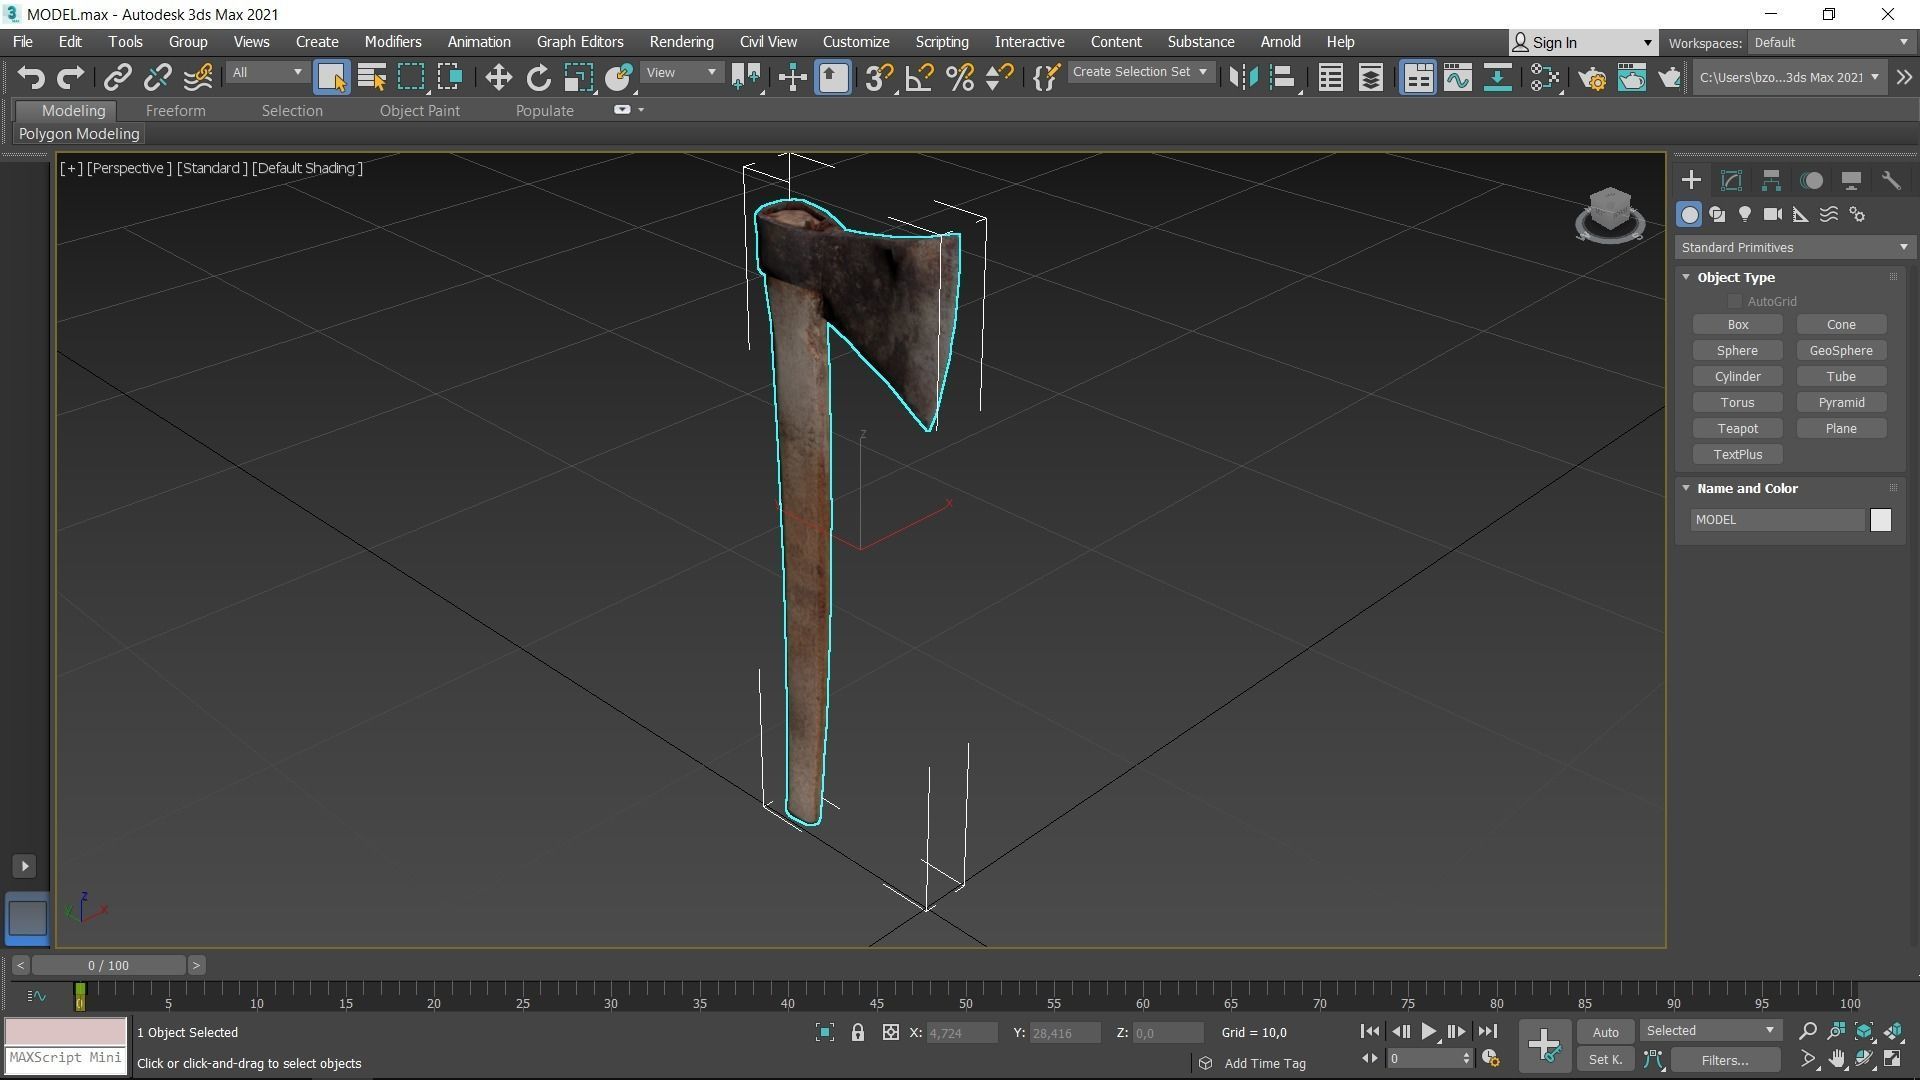The image size is (1920, 1080).
Task: Open the Hierarchy panel tab
Action: (x=1771, y=180)
